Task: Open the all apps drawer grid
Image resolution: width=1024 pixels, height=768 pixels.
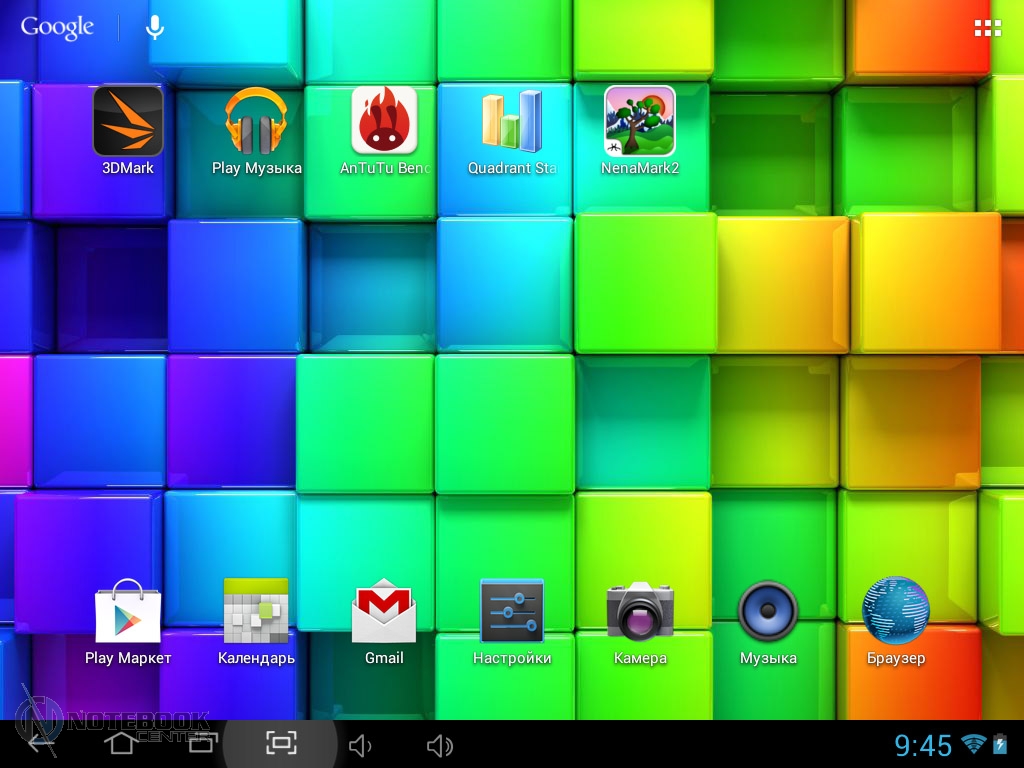Action: [x=987, y=28]
